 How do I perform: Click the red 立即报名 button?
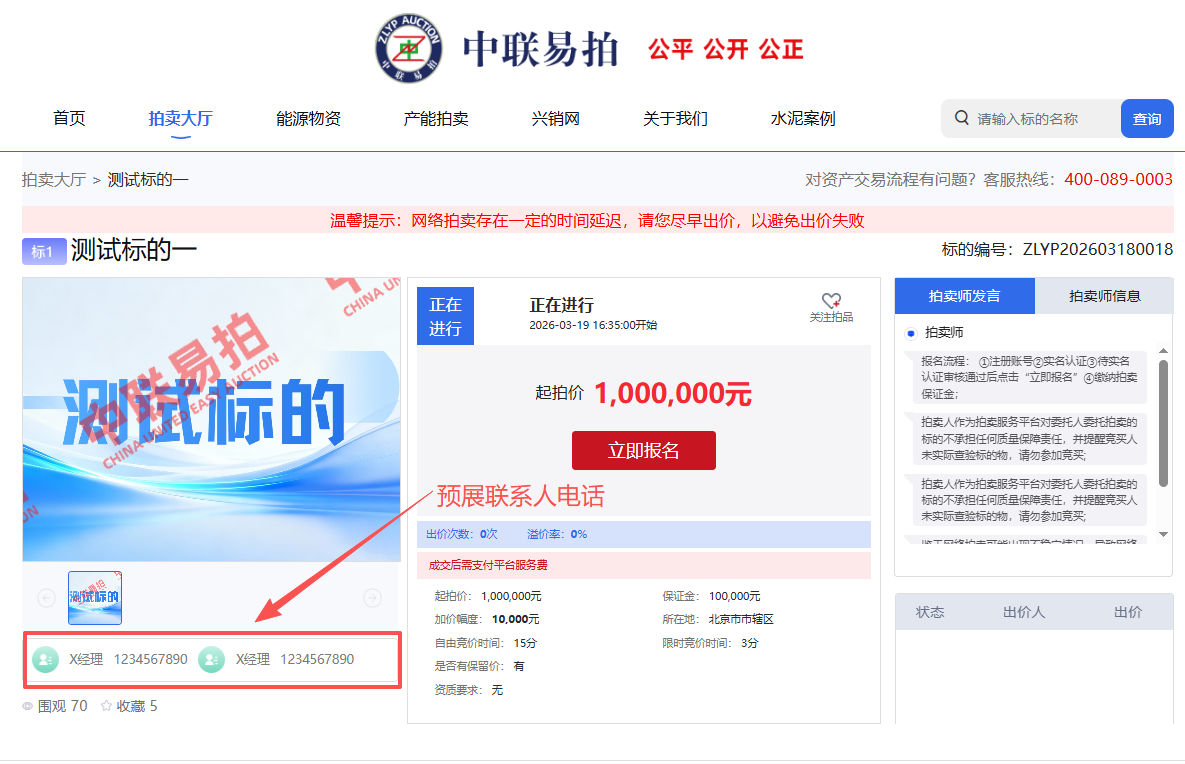tap(644, 450)
